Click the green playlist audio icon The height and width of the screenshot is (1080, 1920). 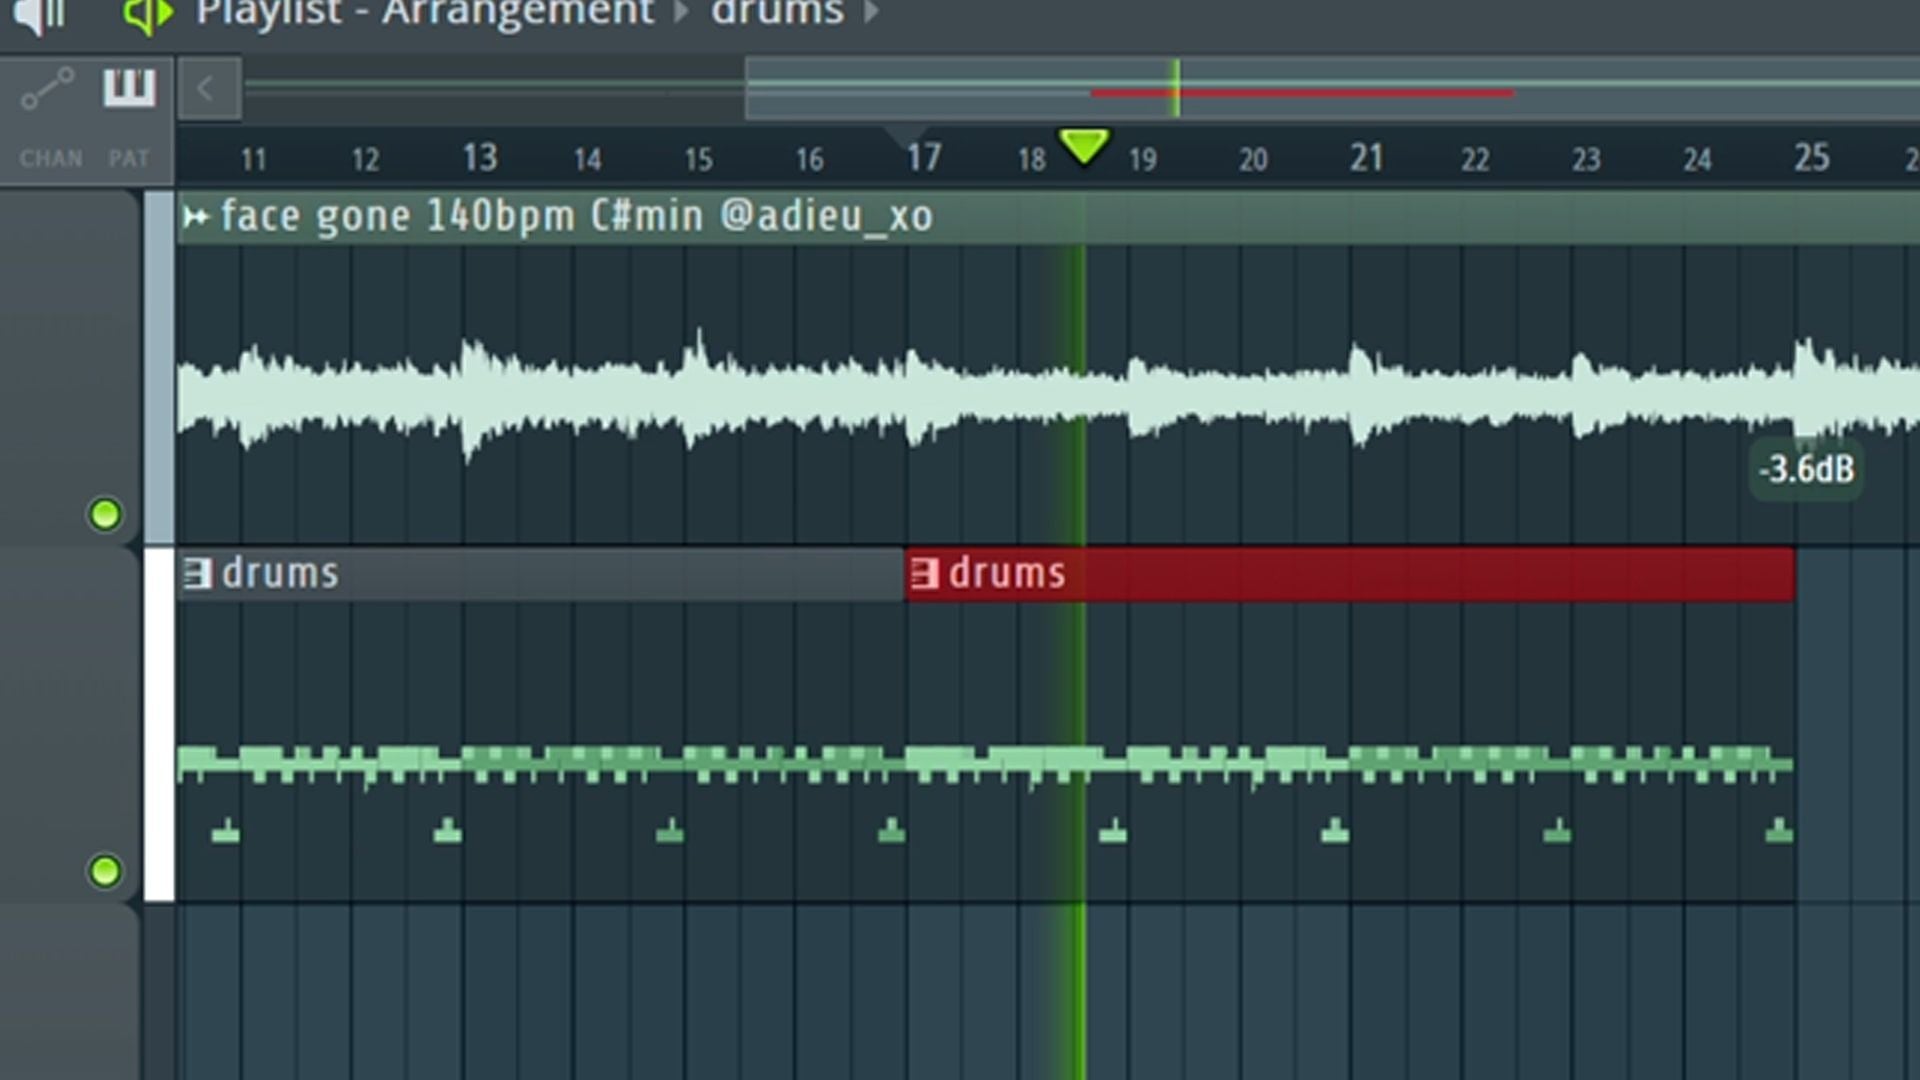147,14
